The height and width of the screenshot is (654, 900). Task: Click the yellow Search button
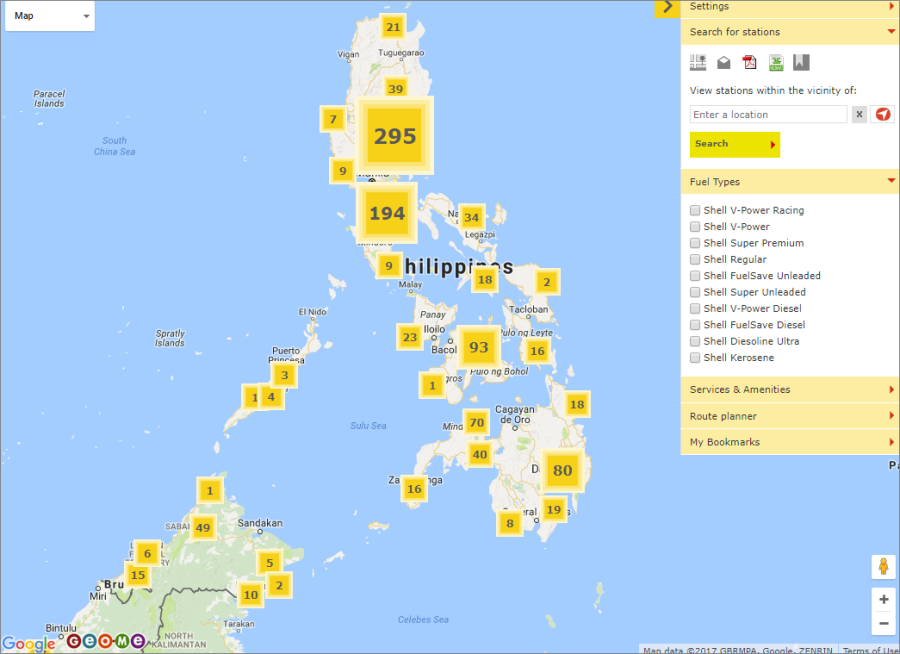point(735,144)
